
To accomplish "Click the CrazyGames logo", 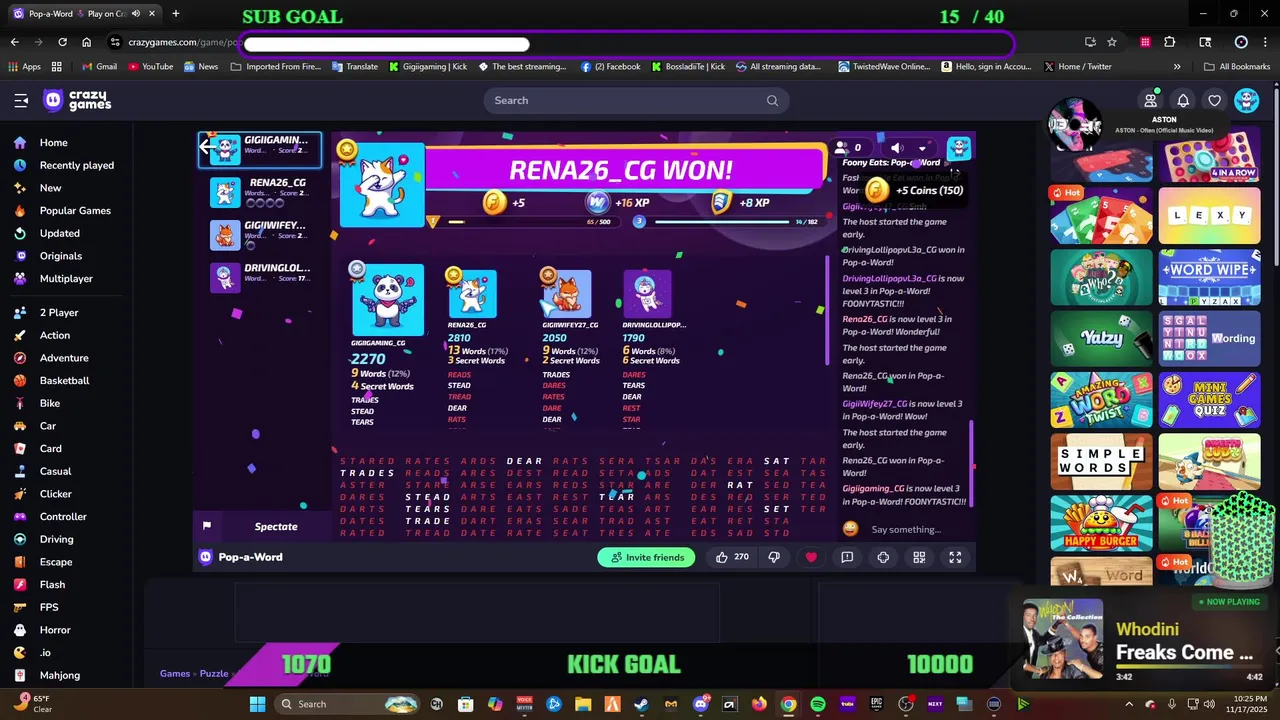I will [77, 100].
